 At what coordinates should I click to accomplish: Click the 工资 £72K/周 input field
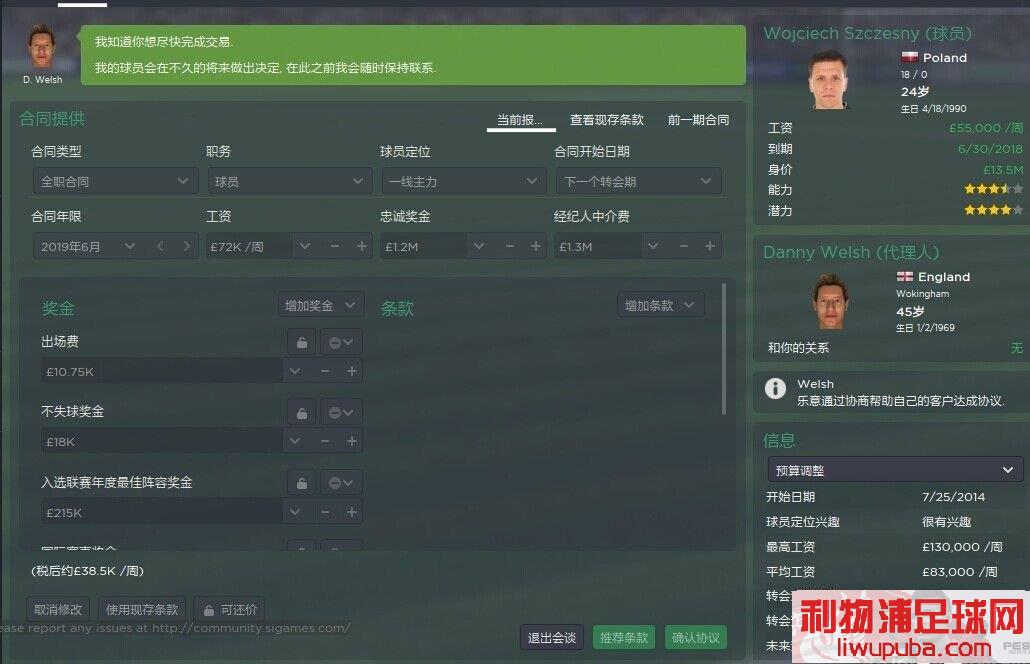coord(248,246)
